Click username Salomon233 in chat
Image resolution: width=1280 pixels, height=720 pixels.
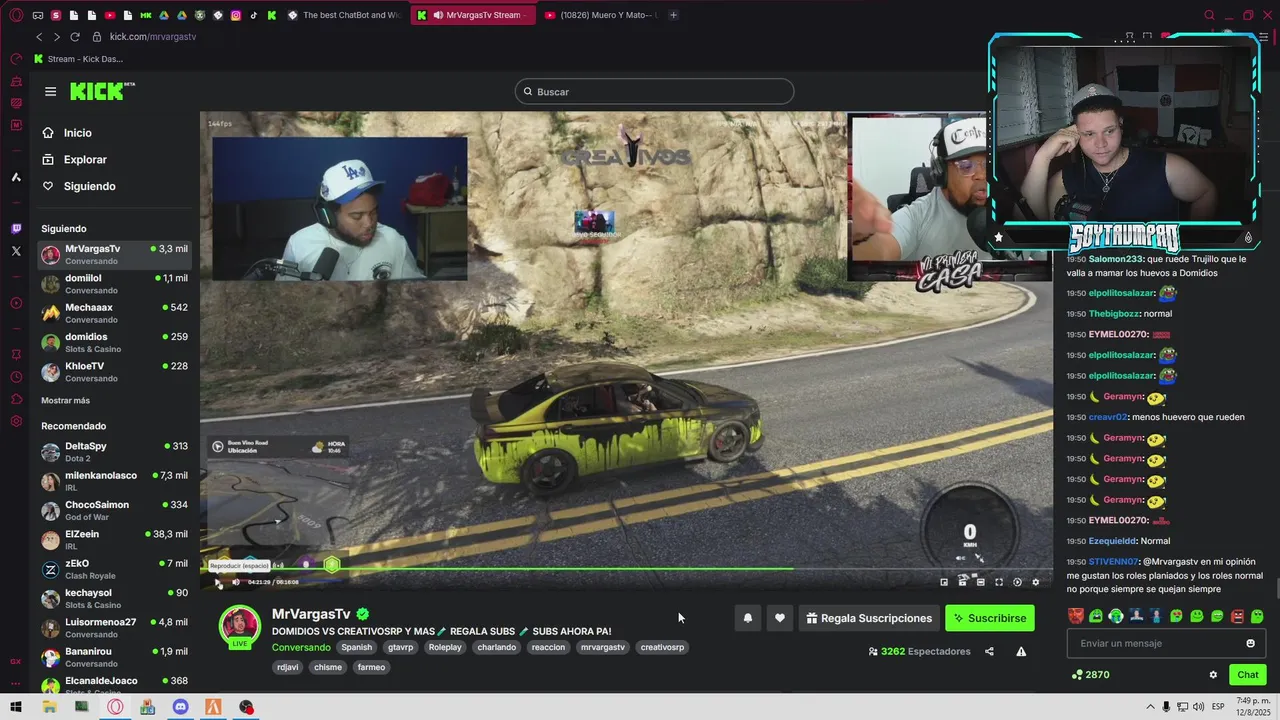[1115, 259]
